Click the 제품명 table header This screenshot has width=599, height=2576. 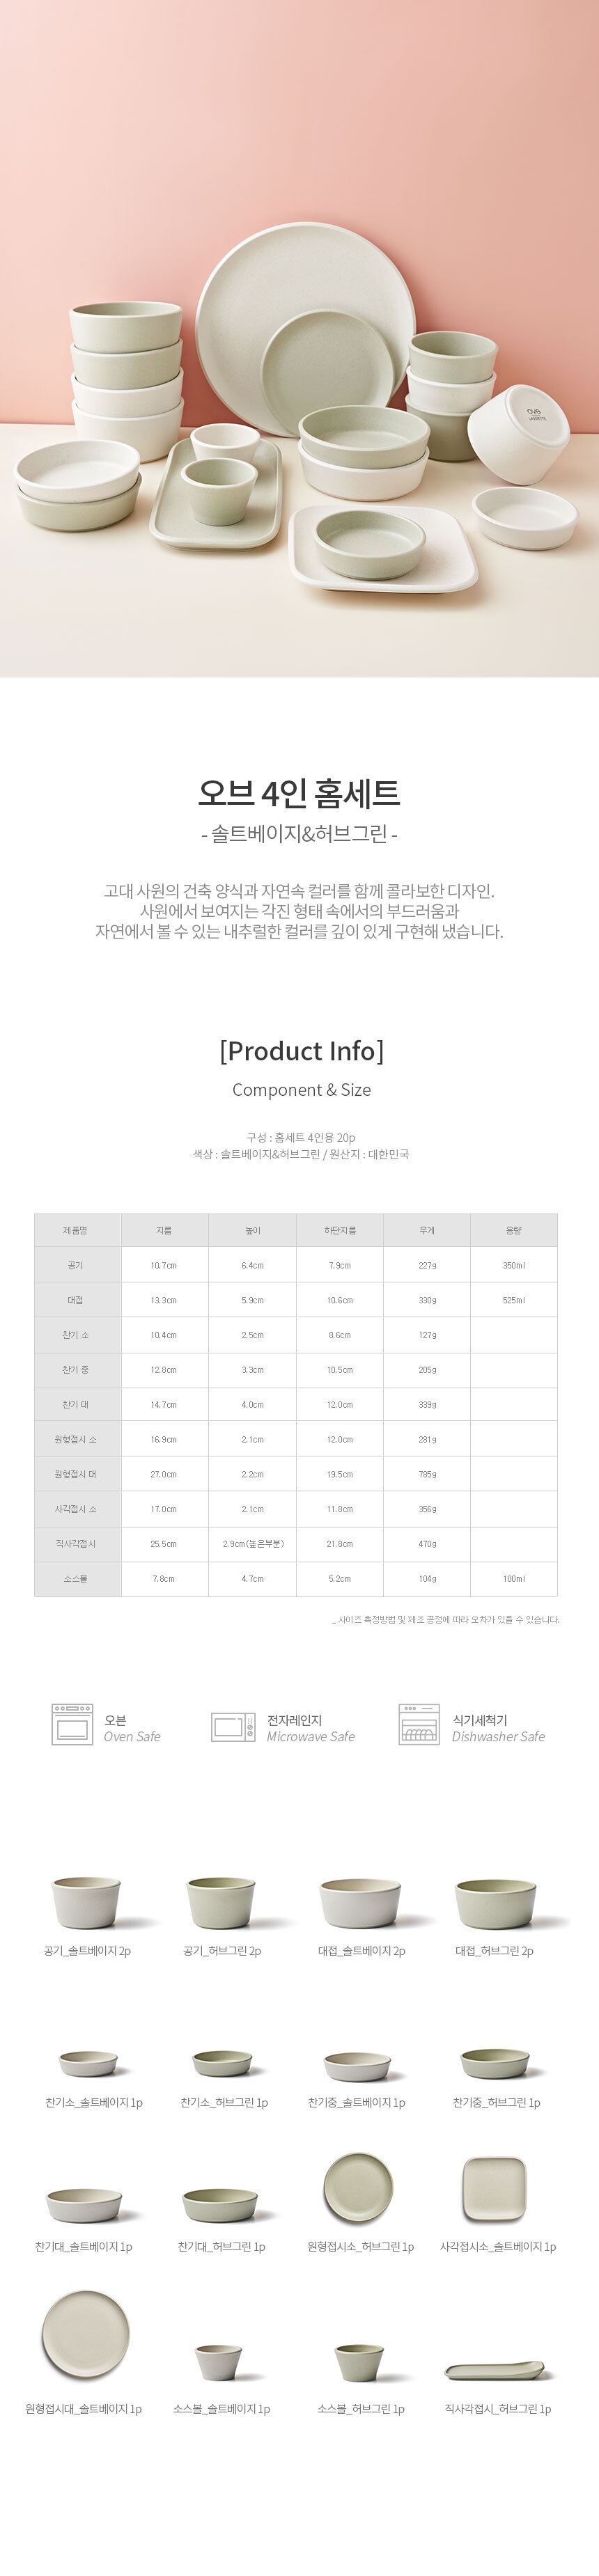coord(76,1230)
